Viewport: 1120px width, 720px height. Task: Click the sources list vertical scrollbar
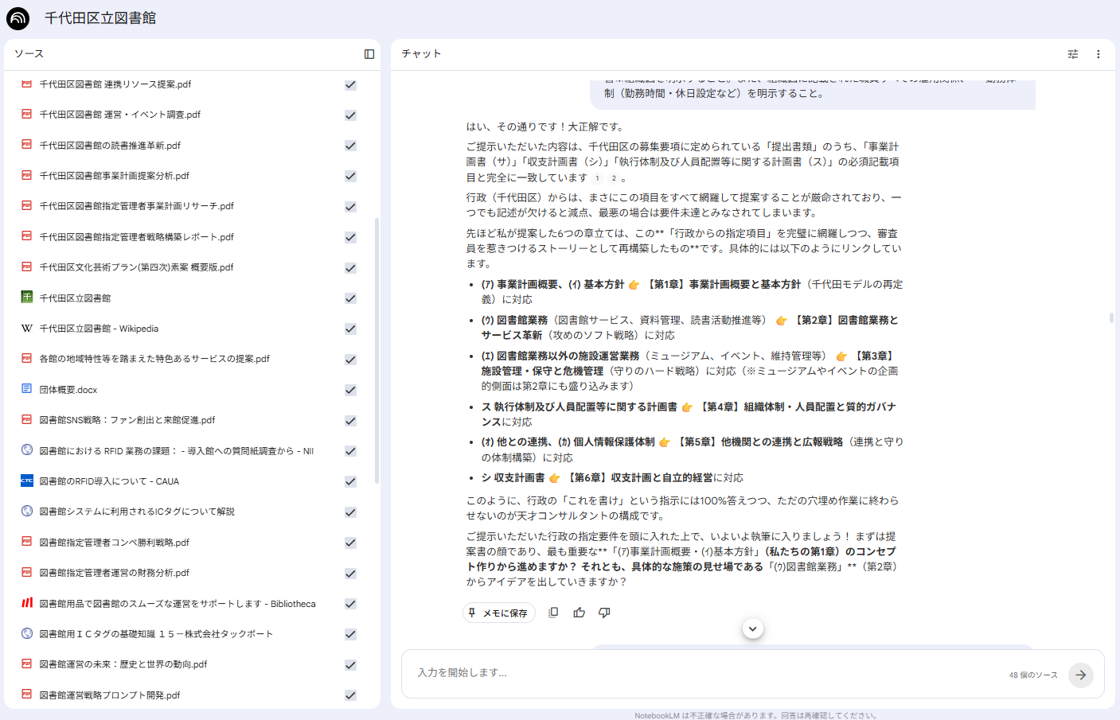[377, 350]
